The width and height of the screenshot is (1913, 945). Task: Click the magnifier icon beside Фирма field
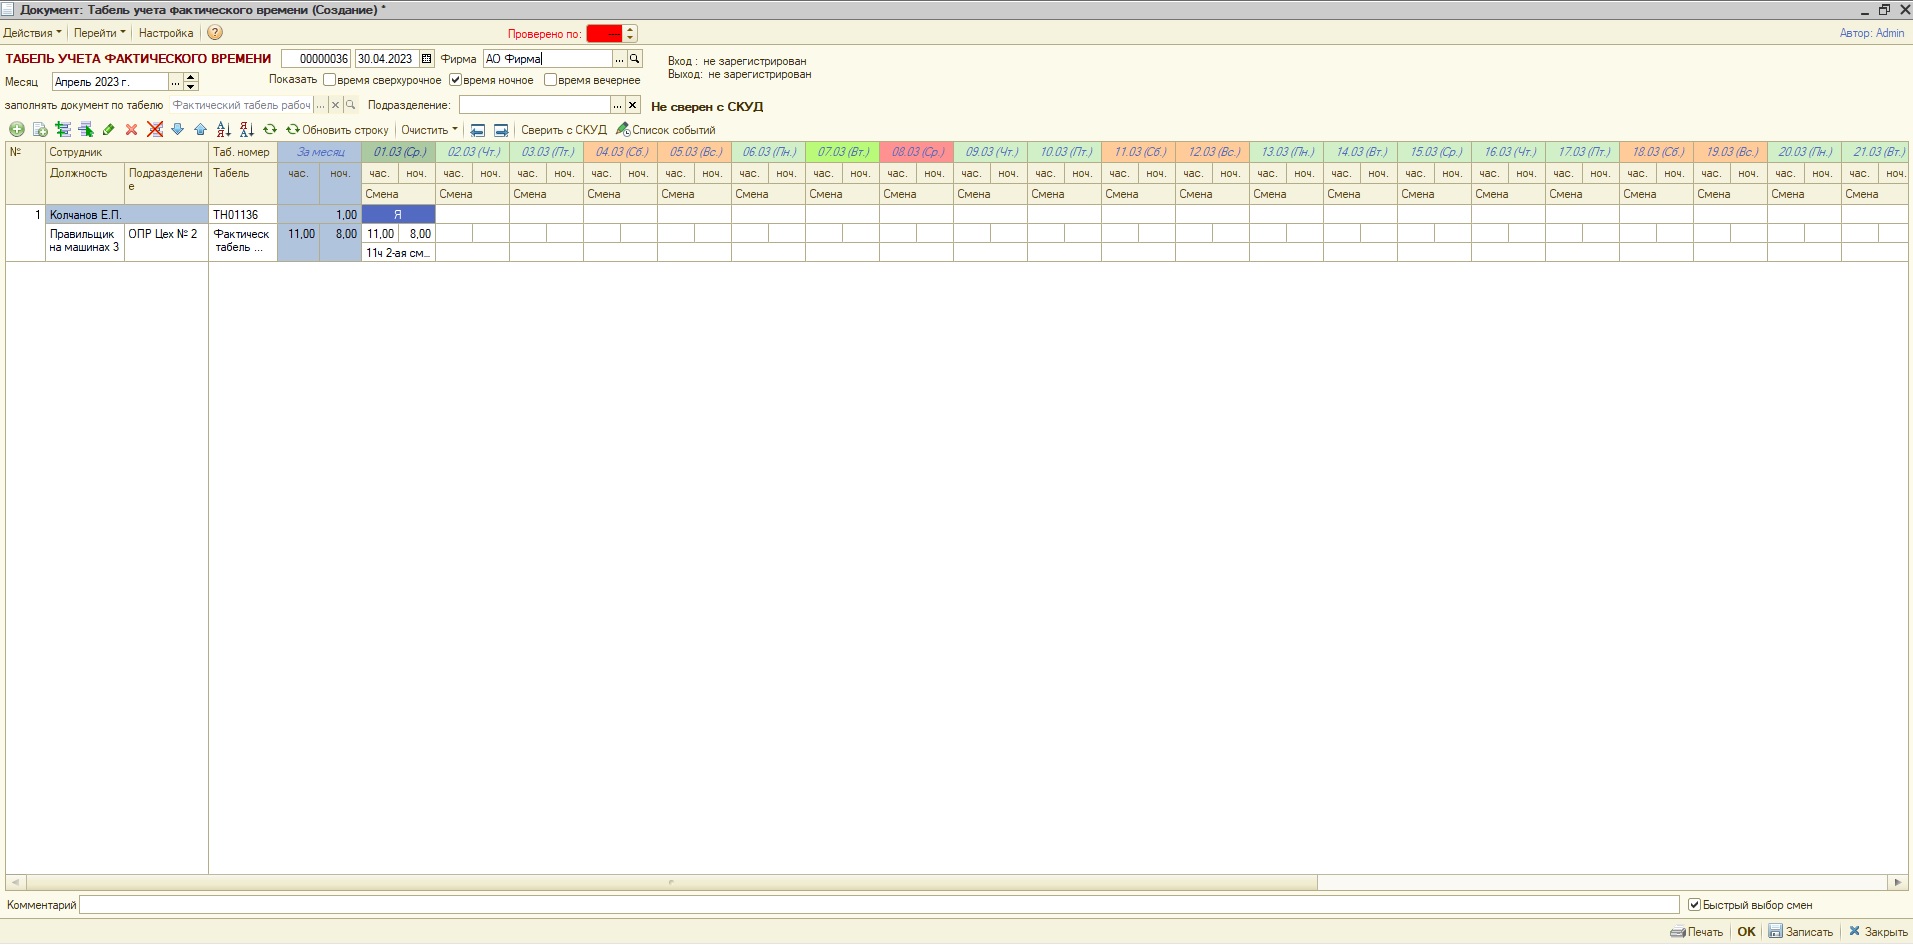click(634, 59)
